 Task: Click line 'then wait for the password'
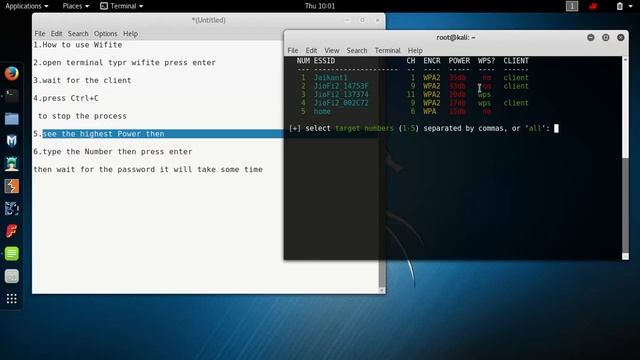point(148,170)
